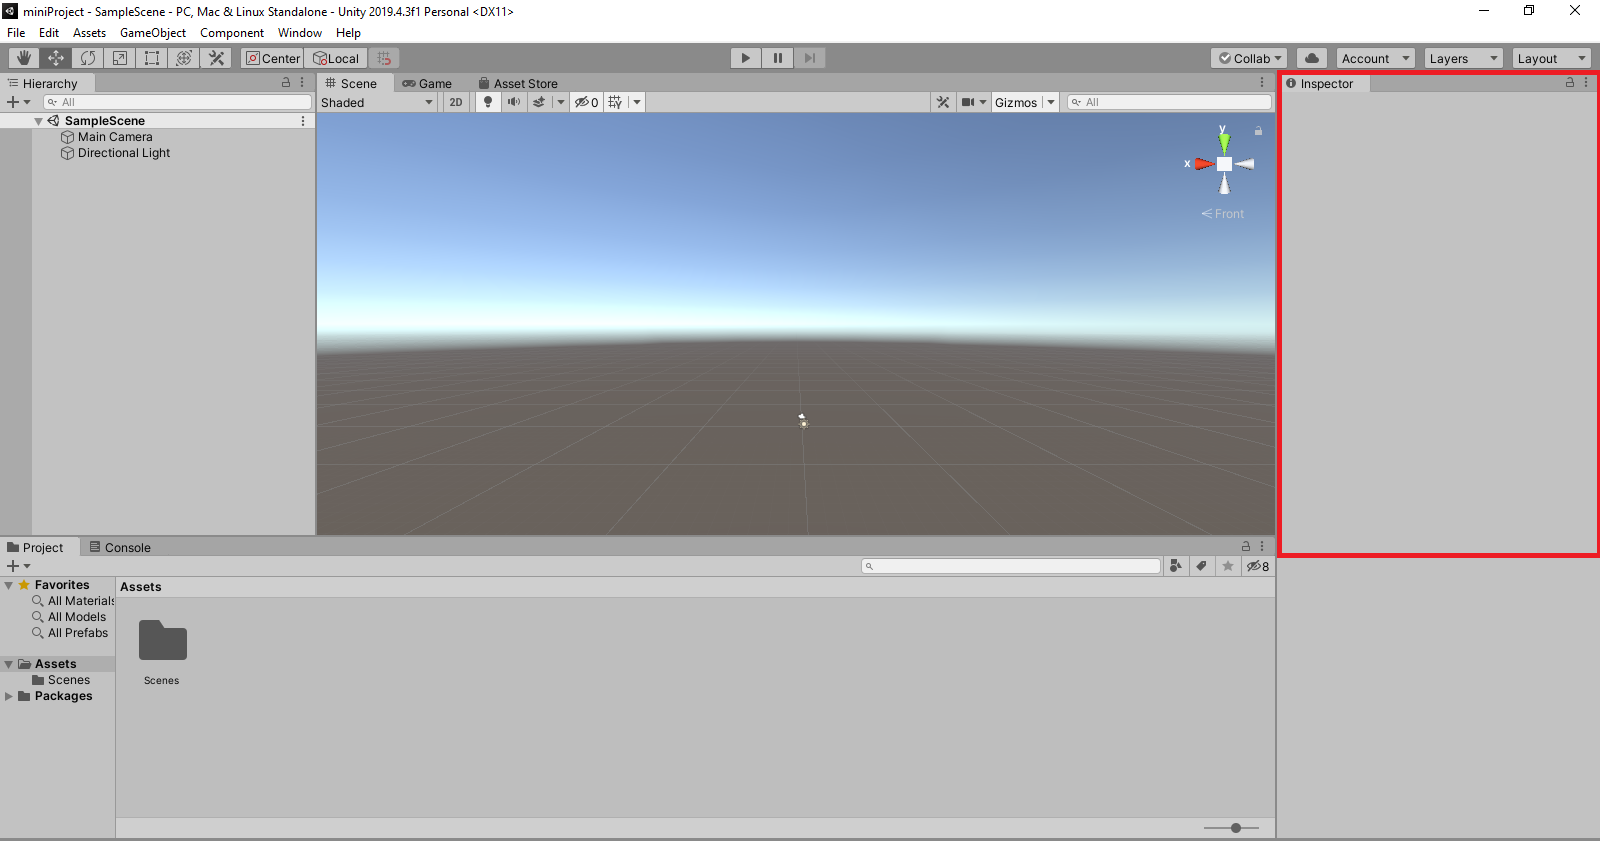Open the Project panel options menu
Screen dimensions: 1600x841
point(1262,546)
